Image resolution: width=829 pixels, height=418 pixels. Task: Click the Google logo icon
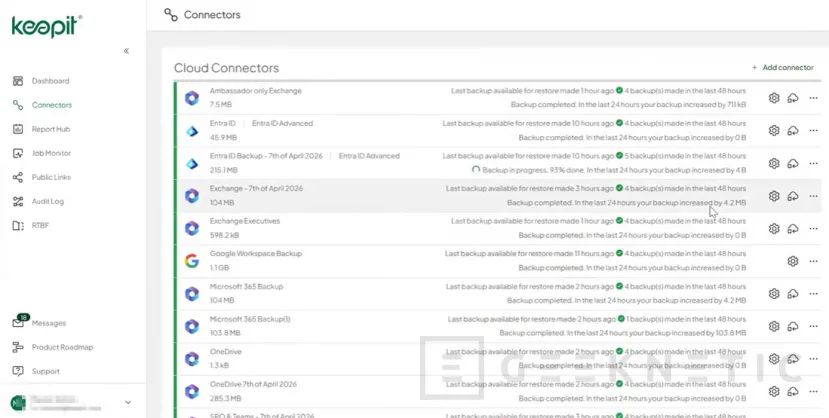[192, 261]
